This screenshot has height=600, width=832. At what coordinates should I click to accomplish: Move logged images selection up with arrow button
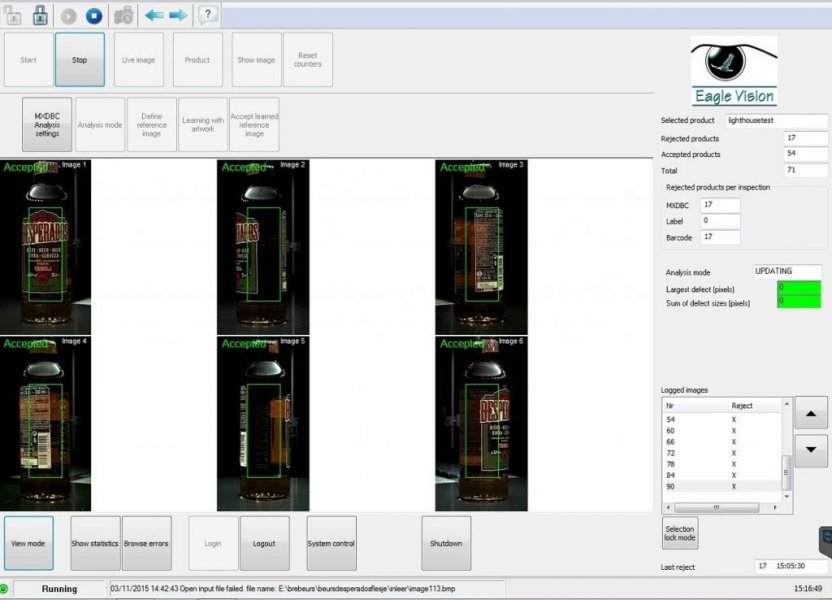click(811, 413)
